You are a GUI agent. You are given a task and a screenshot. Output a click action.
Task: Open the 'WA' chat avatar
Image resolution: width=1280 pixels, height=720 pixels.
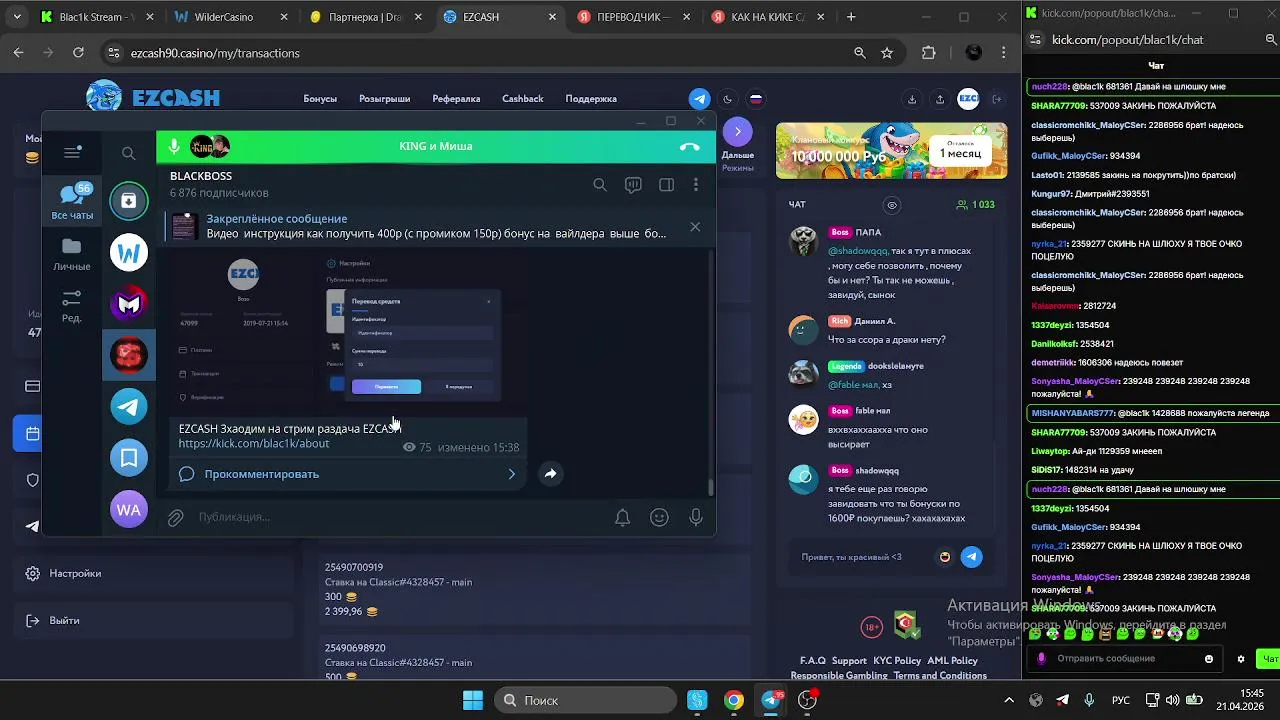[129, 509]
